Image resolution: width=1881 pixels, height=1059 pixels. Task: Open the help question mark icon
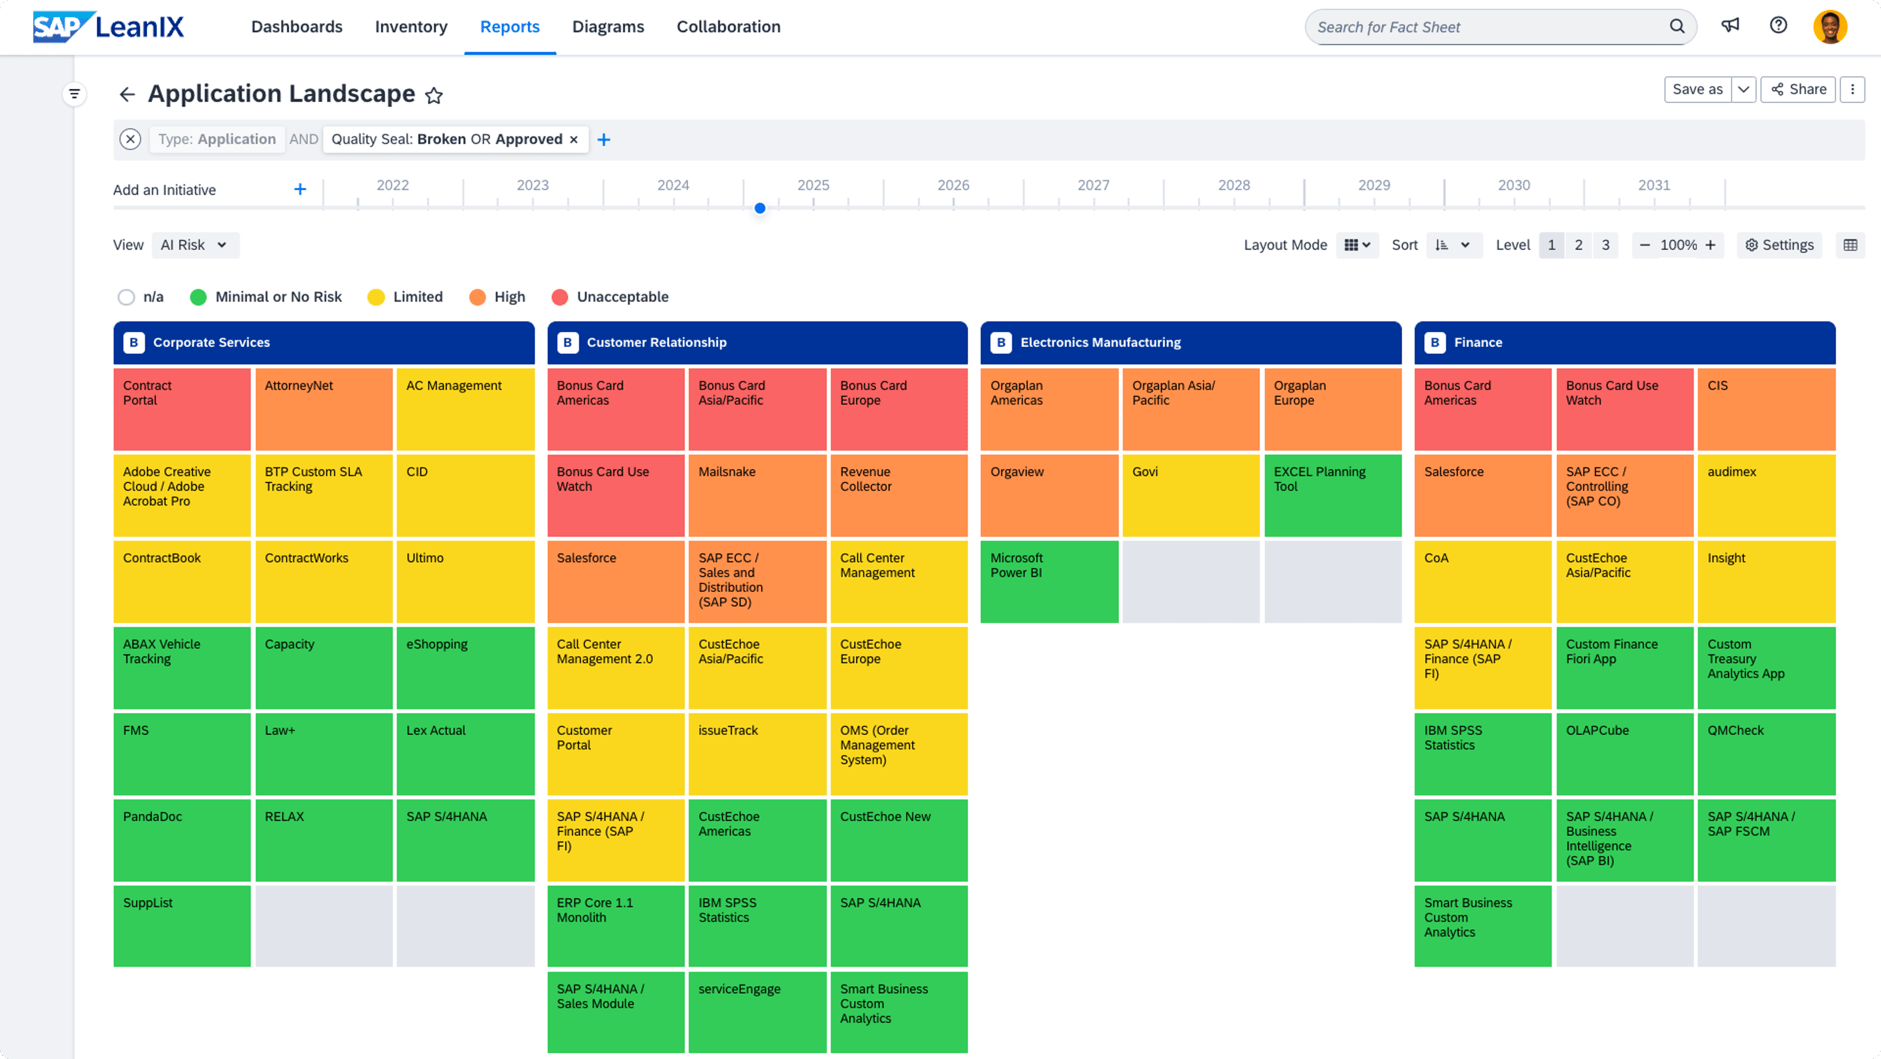click(1779, 26)
